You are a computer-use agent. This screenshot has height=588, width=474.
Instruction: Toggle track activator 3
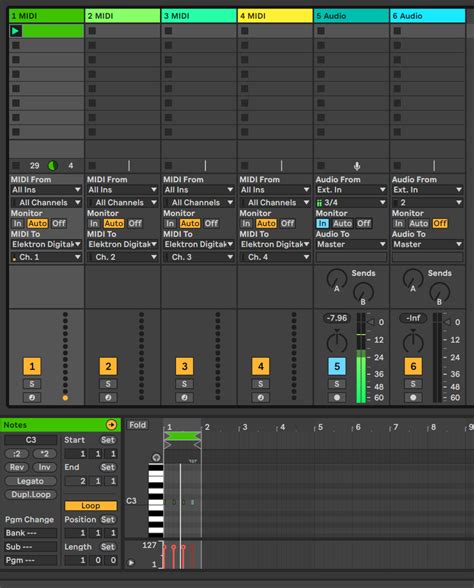tap(184, 366)
